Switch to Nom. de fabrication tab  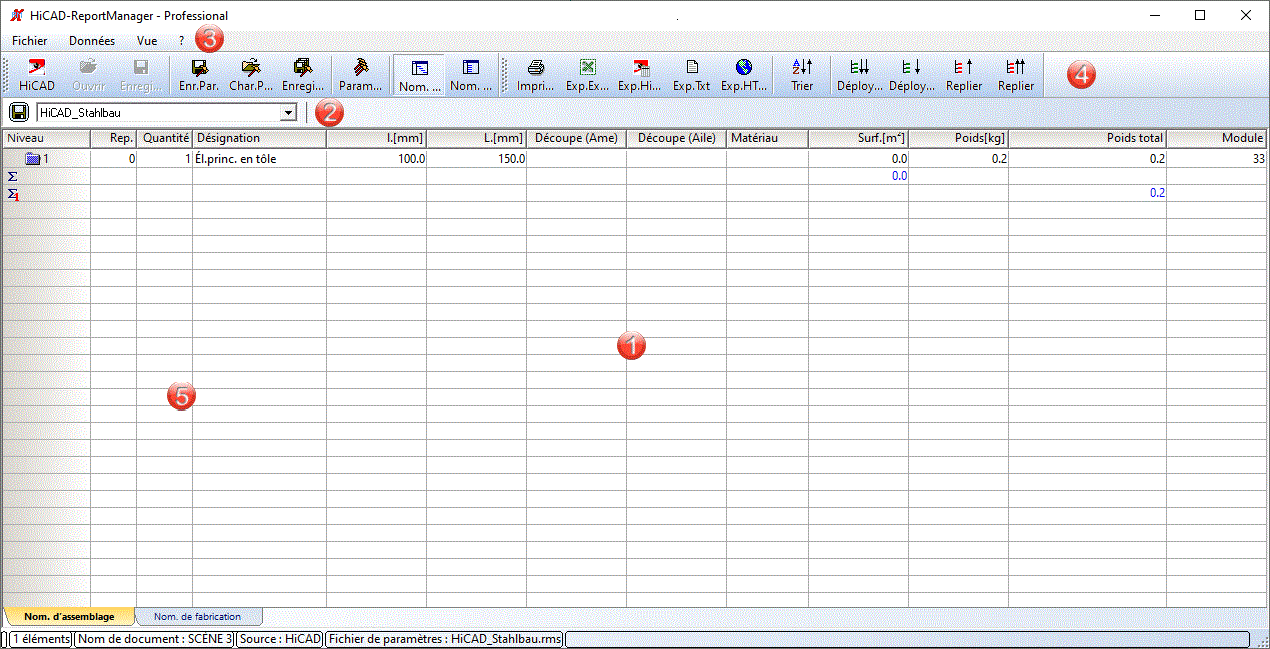(x=197, y=617)
